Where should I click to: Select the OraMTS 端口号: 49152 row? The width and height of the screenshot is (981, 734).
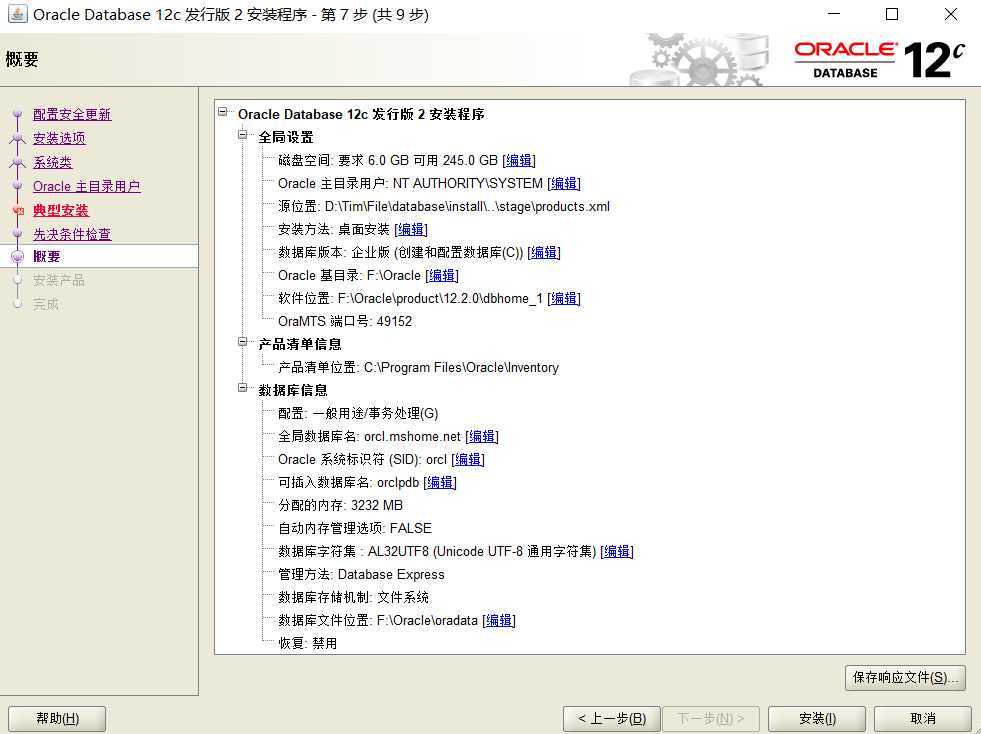coord(345,322)
